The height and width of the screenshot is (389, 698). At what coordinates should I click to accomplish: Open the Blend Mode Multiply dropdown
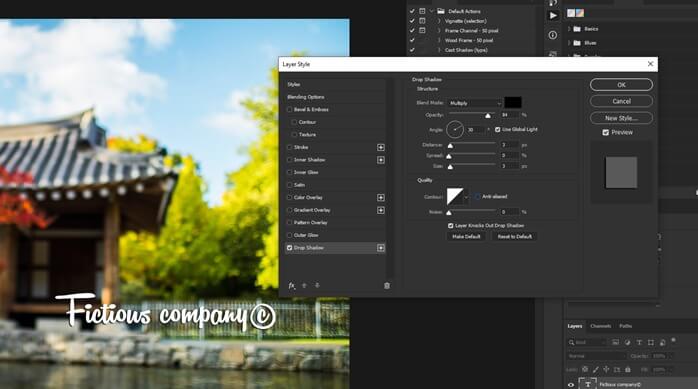pyautogui.click(x=475, y=103)
